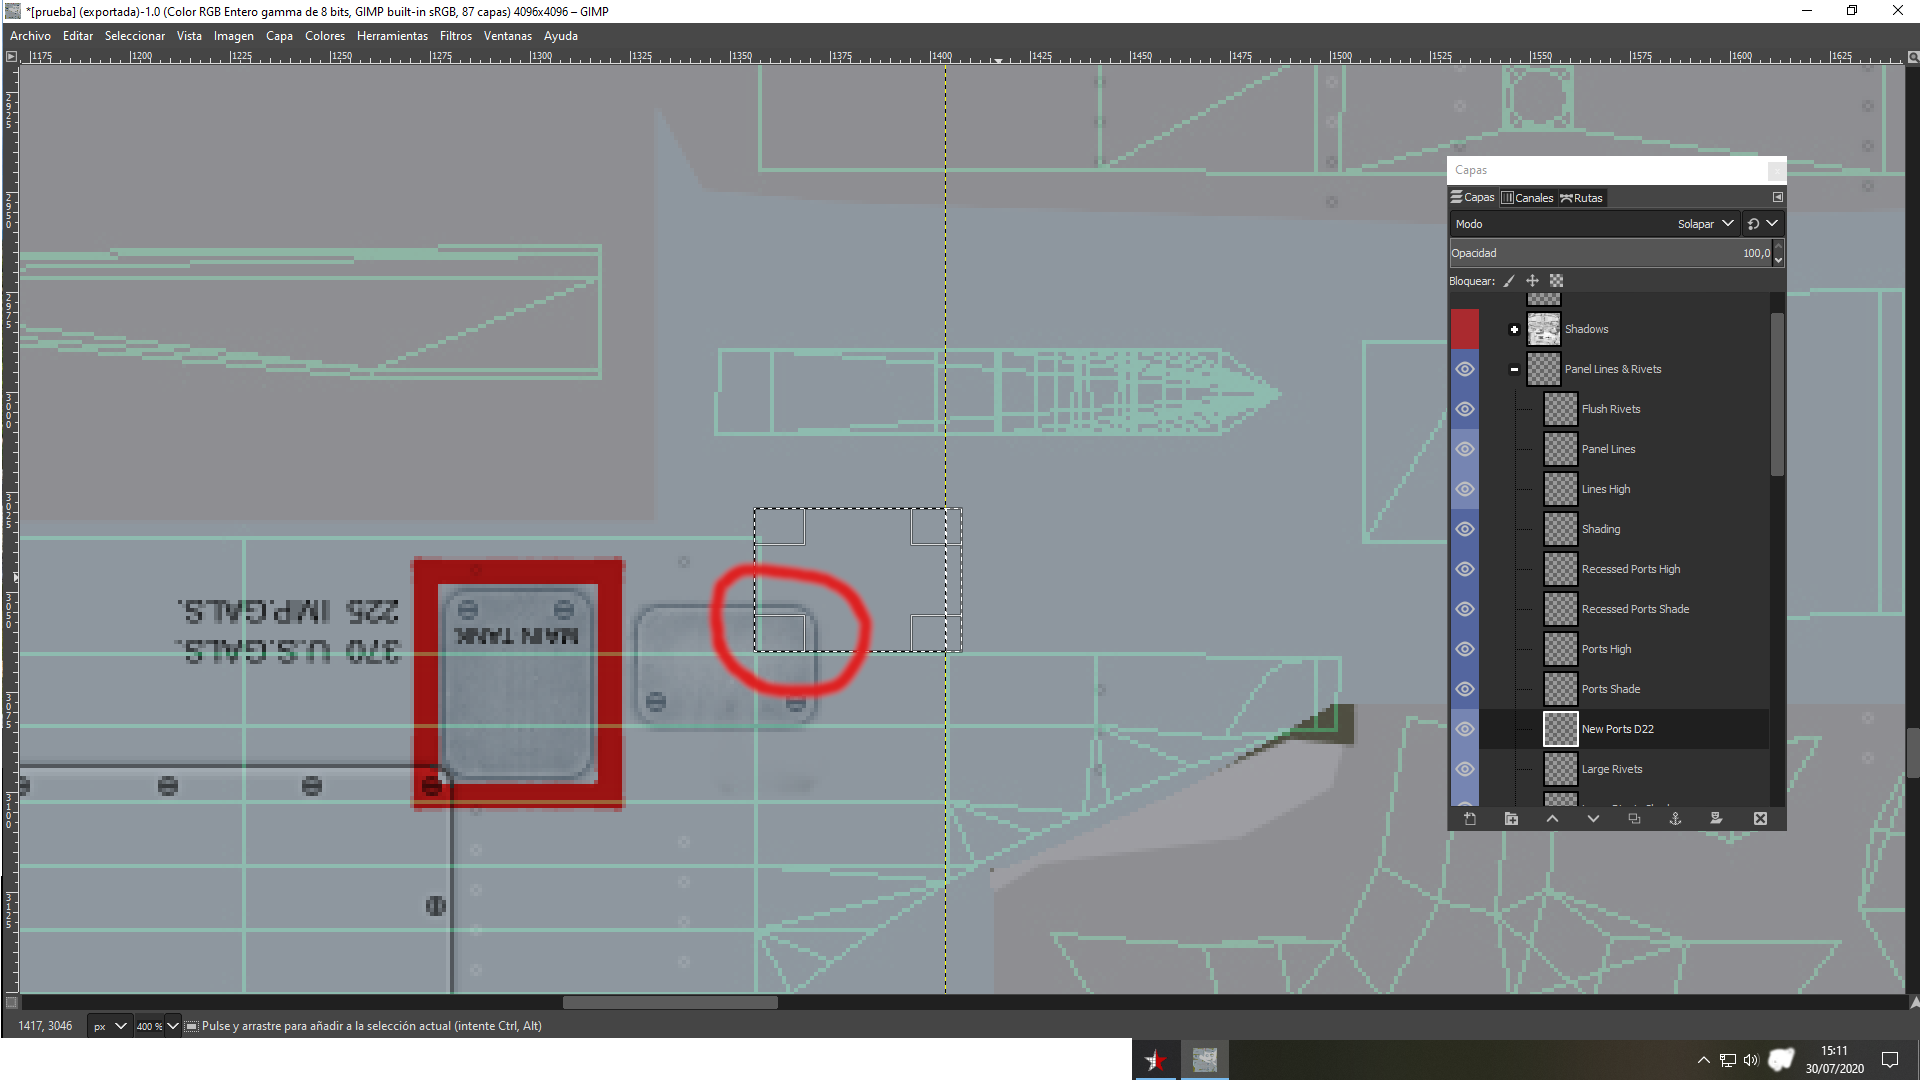
Task: Expand the Shadows layer group
Action: 1514,329
